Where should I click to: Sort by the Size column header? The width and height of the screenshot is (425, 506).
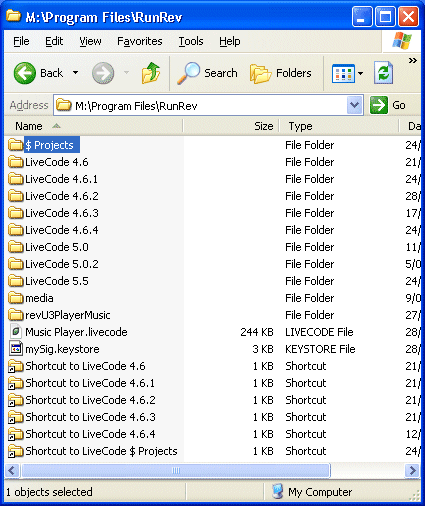pos(231,126)
